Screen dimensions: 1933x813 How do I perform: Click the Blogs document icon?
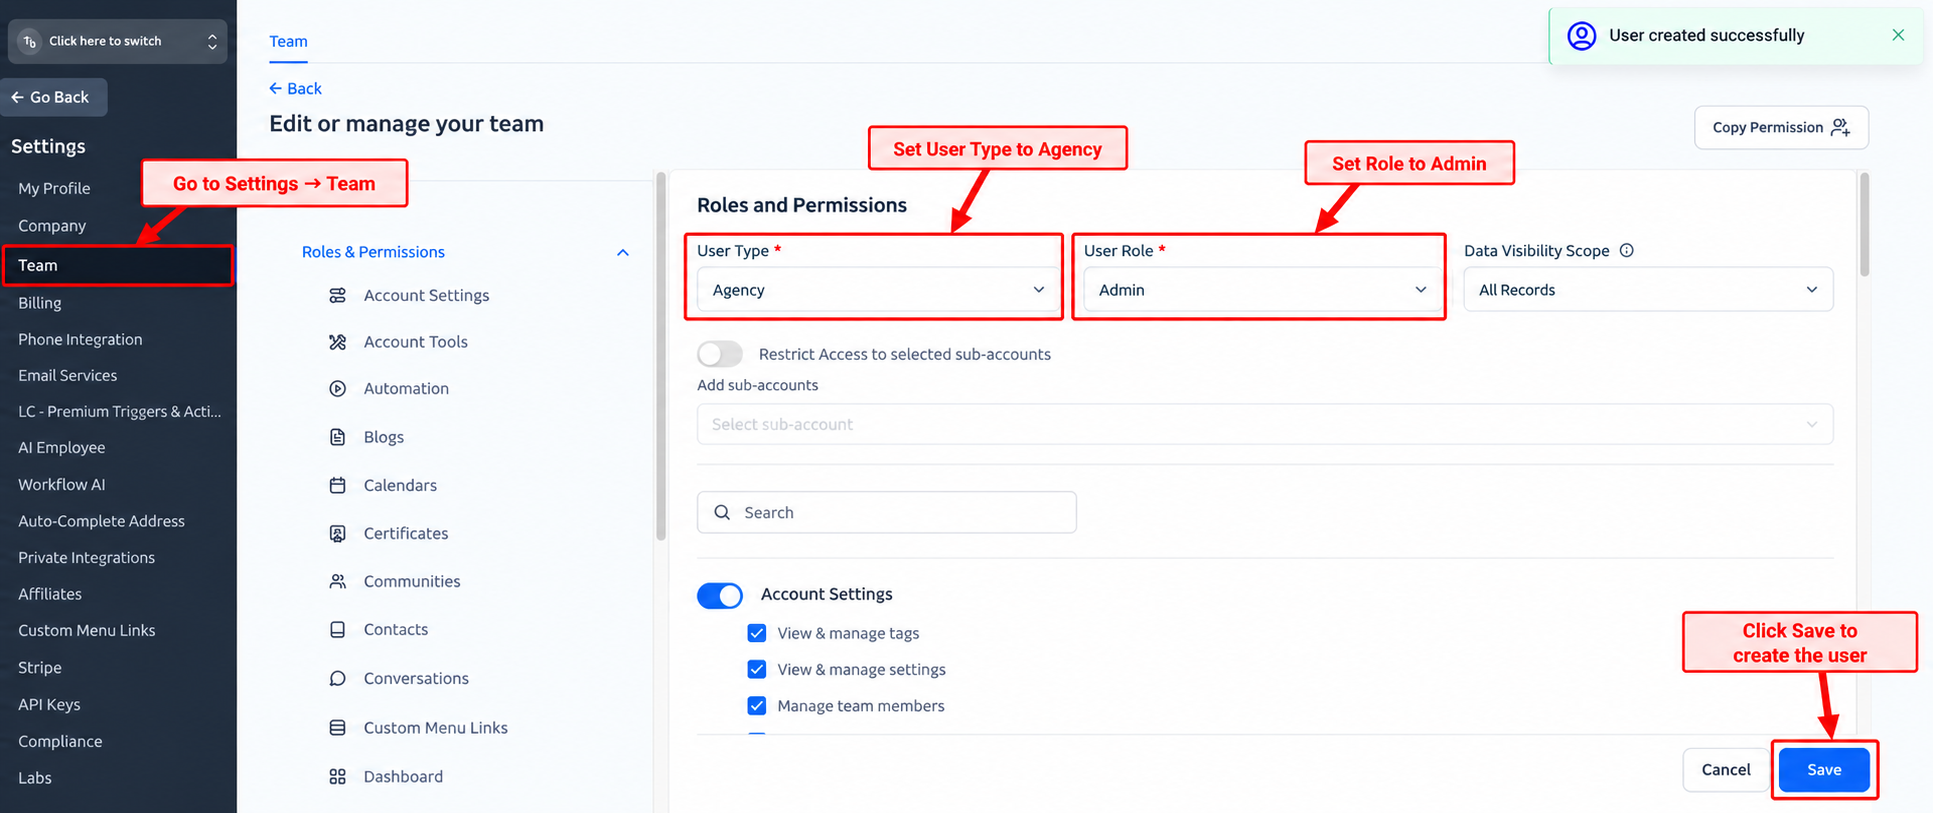(337, 437)
